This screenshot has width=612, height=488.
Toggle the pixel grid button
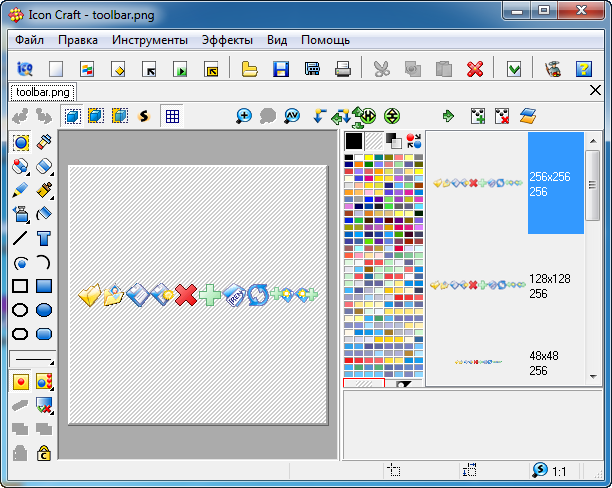point(172,116)
